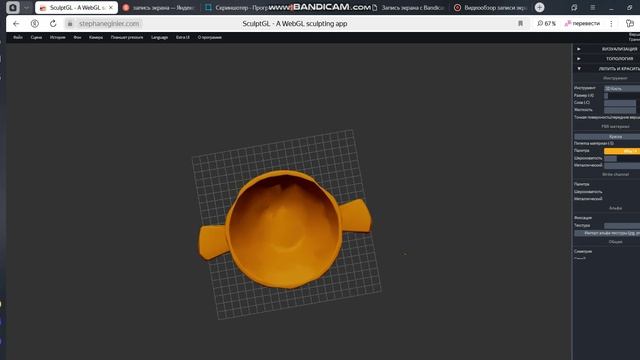The image size is (640, 360).
Task: Adjust the Радиус slider
Action: [622, 96]
